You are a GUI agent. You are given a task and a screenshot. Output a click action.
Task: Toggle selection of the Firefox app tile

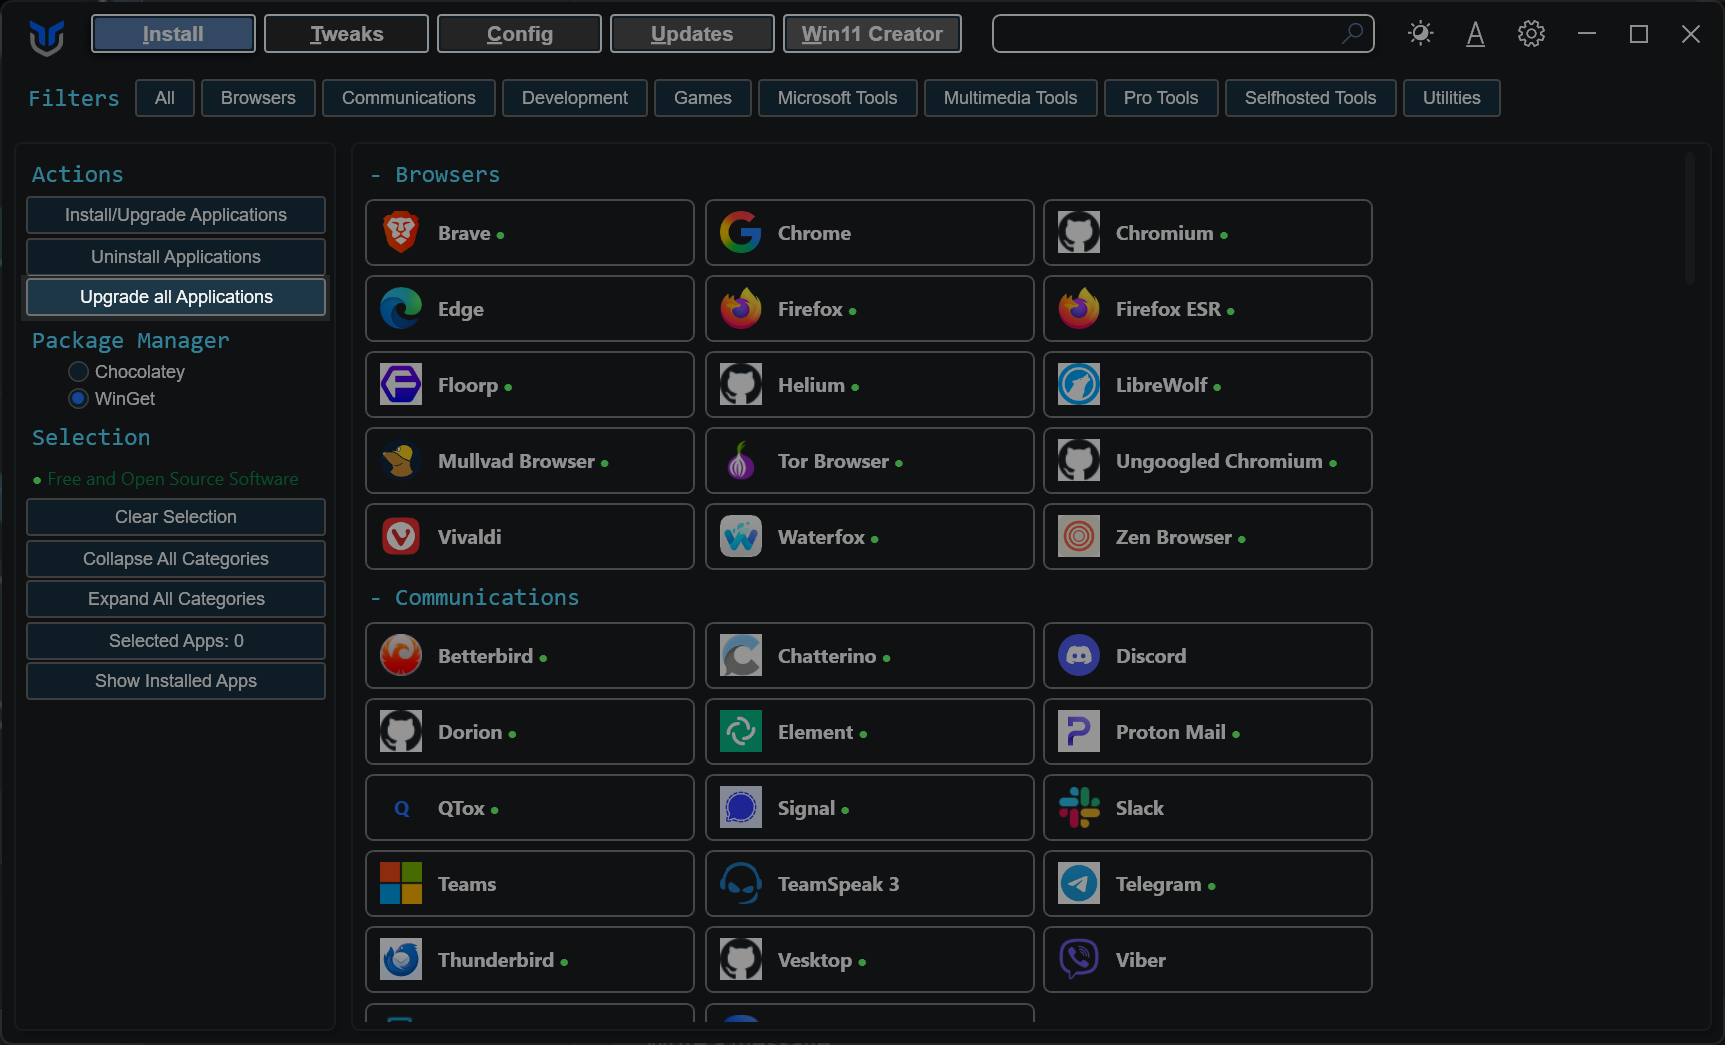(x=870, y=309)
